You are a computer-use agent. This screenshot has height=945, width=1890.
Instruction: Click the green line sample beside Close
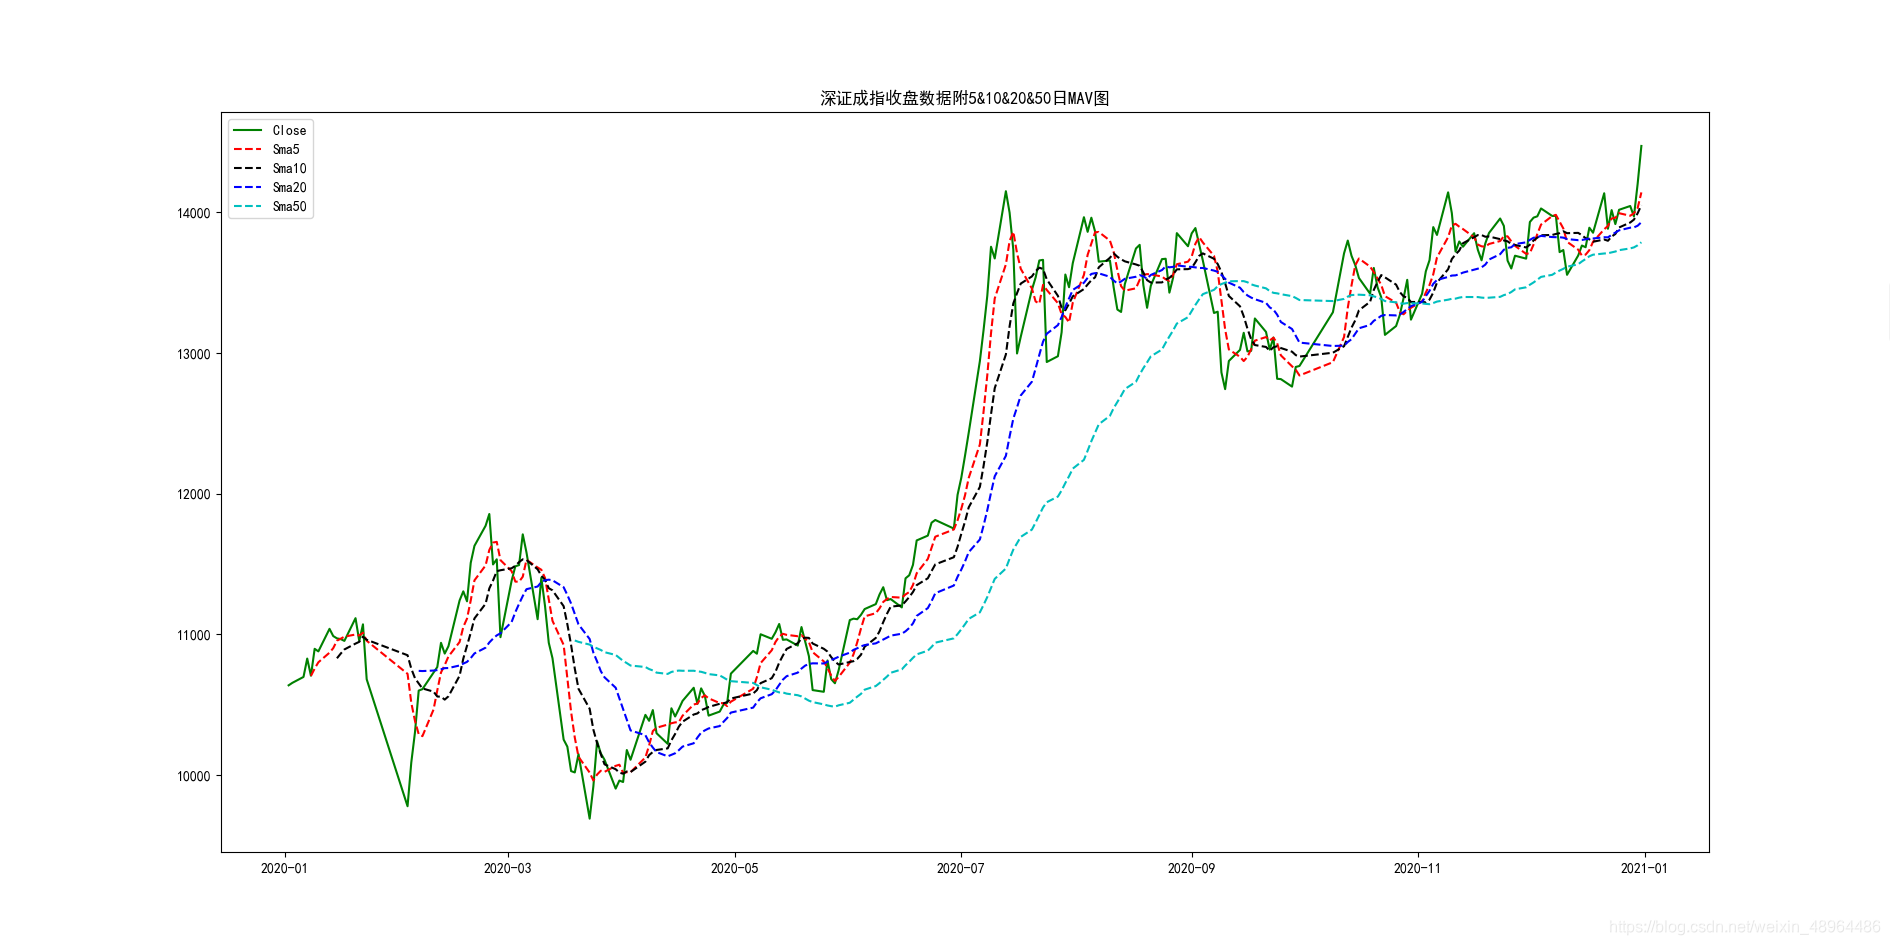pyautogui.click(x=247, y=130)
